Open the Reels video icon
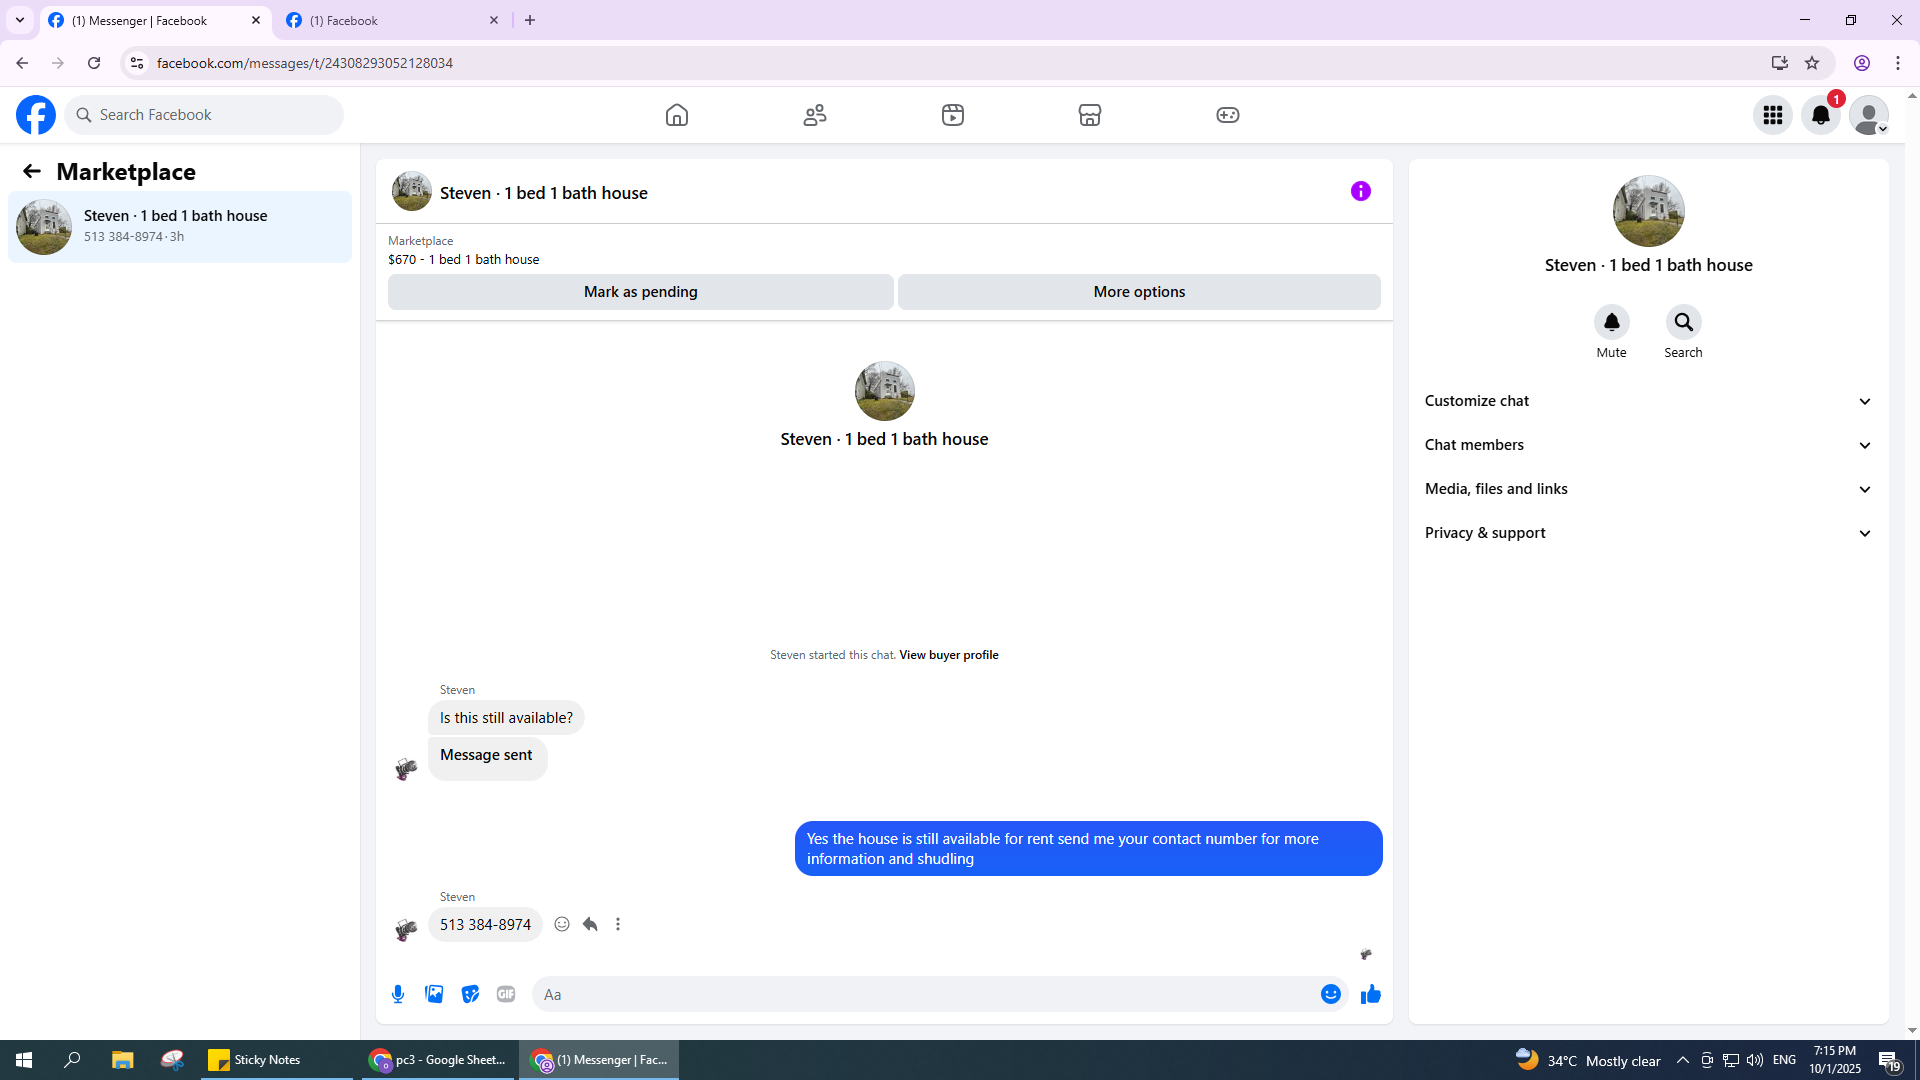Image resolution: width=1920 pixels, height=1080 pixels. [x=953, y=115]
